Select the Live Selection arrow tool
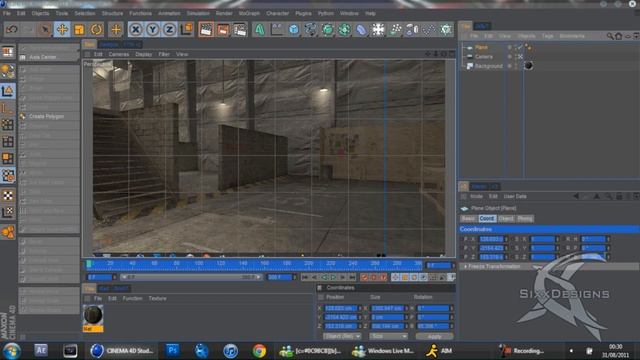This screenshot has width=640, height=360. [45, 29]
